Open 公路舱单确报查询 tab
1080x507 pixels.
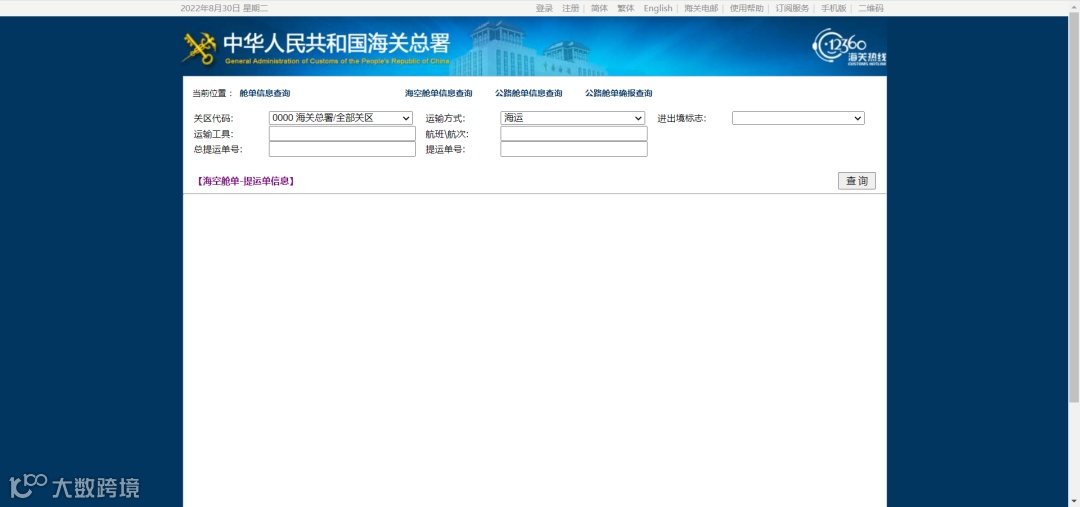tap(619, 93)
